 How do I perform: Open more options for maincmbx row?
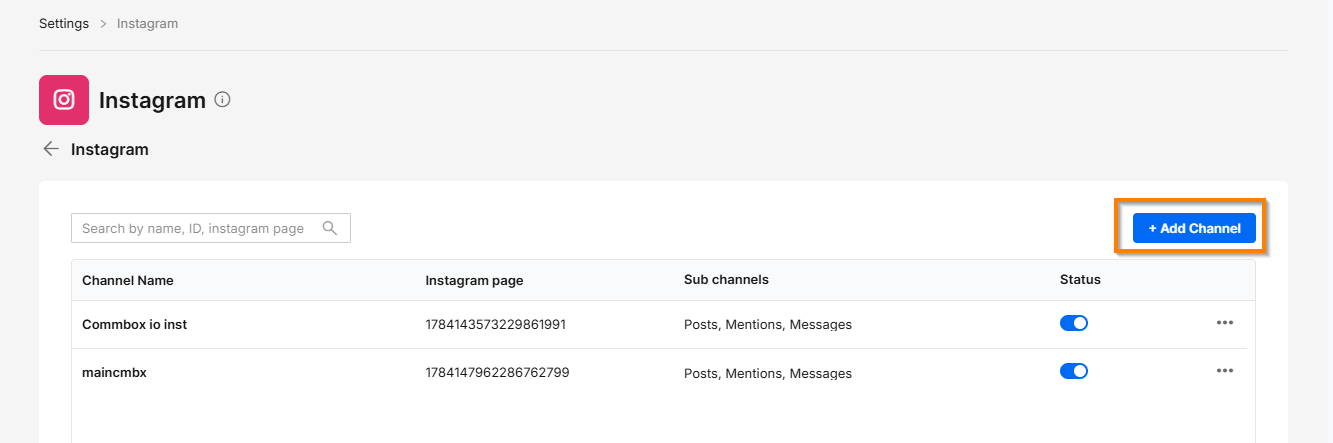1225,371
